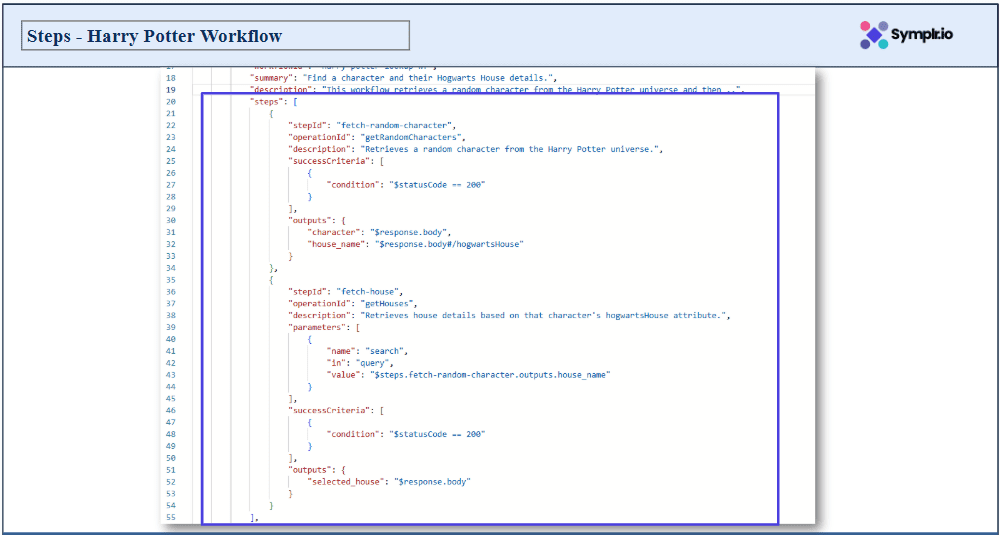
Task: Click the Sympl.io brand name text
Action: pyautogui.click(x=921, y=35)
